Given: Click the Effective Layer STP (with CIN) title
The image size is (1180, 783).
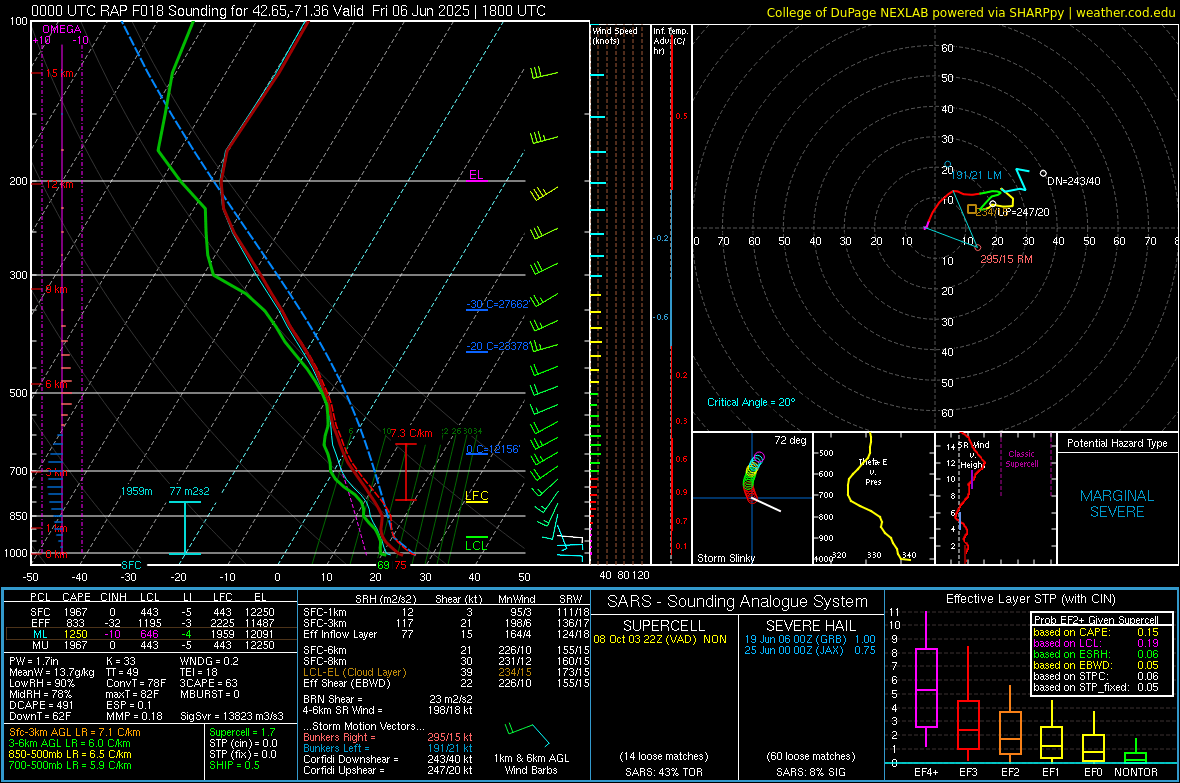Looking at the screenshot, I should tap(1030, 599).
